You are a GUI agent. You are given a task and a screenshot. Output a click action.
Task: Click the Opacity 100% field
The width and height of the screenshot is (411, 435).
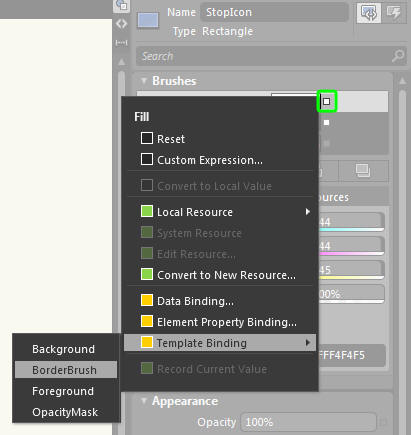pyautogui.click(x=309, y=422)
